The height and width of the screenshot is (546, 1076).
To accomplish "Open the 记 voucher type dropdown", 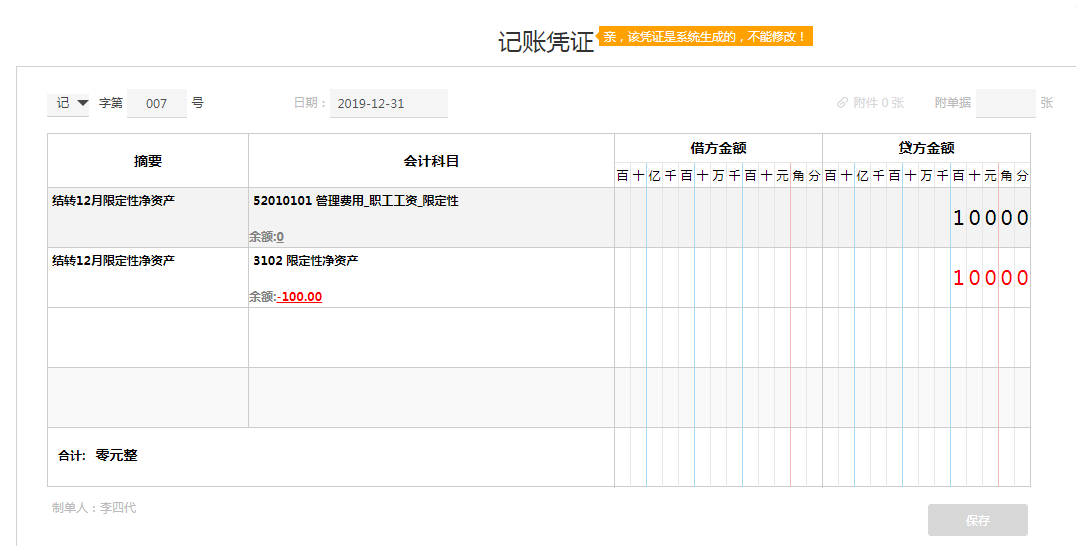I will 68,103.
